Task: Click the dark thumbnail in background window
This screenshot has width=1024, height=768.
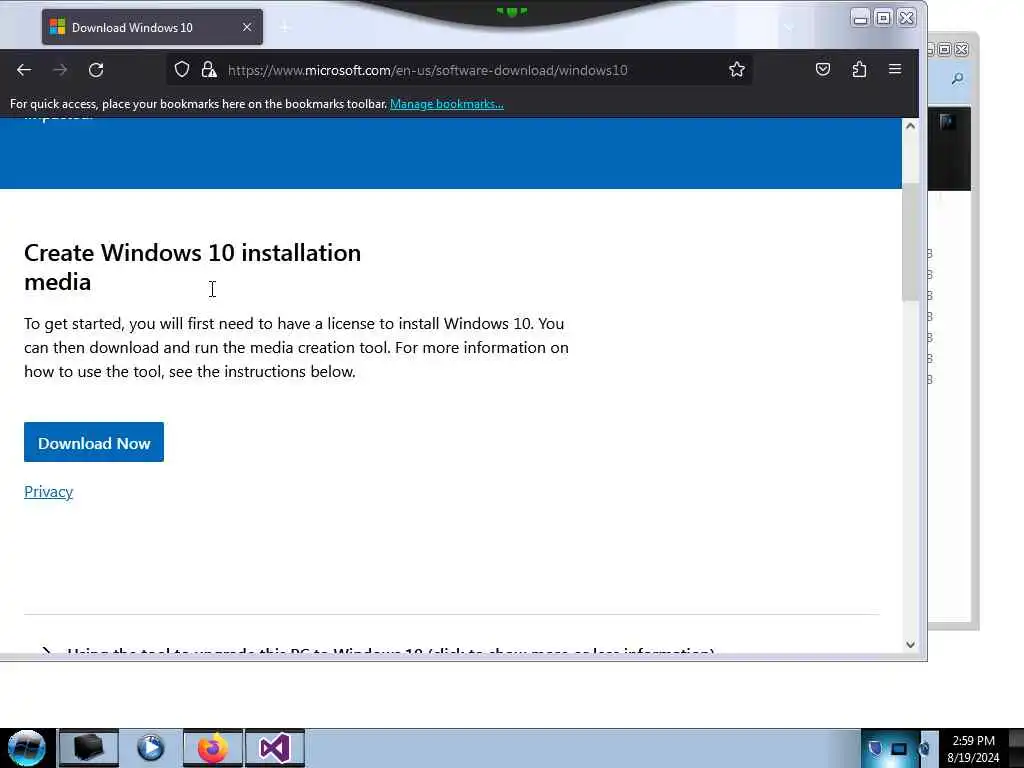Action: click(x=948, y=122)
